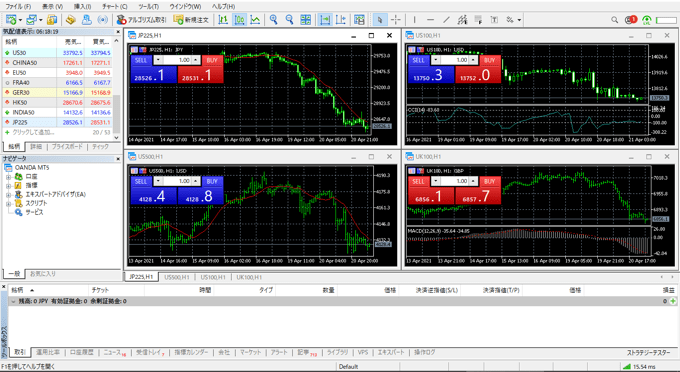Select GER30 row in Market Watch
Viewport: 680px width, 372px height.
(57, 92)
